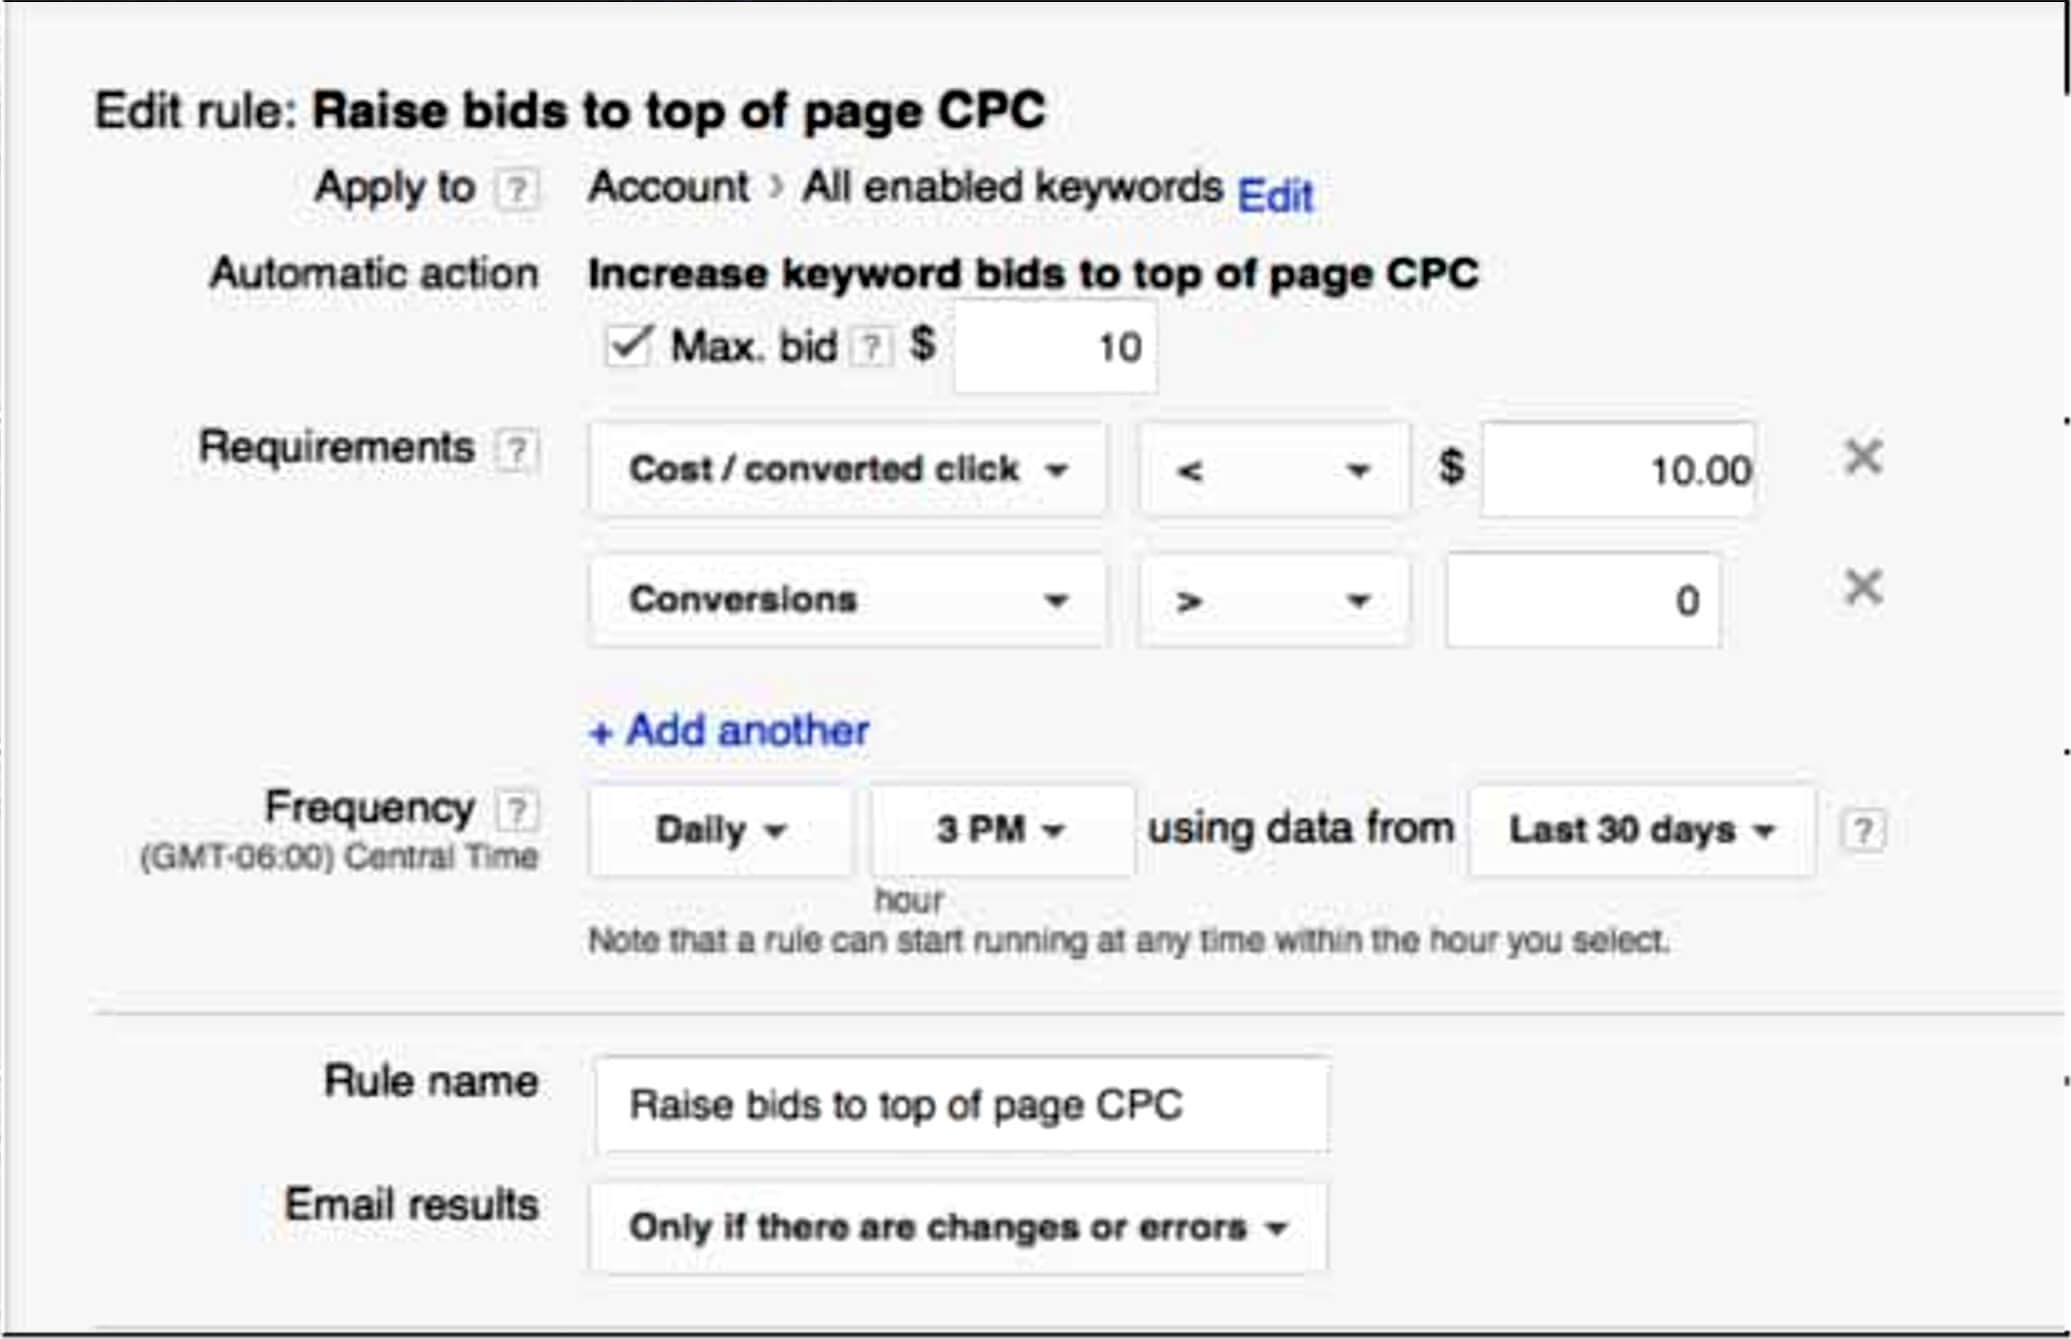2071x1339 pixels.
Task: Remove the Cost / converted click requirement
Action: point(1863,458)
